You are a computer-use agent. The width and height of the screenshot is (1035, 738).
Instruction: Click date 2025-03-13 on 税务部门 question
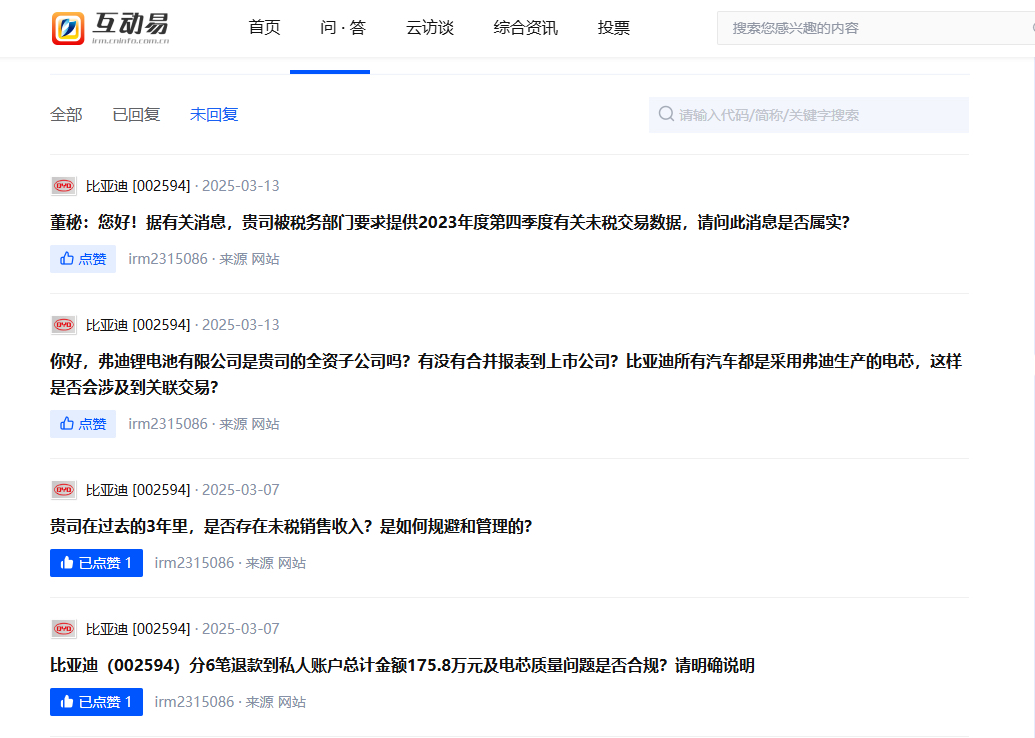click(241, 186)
